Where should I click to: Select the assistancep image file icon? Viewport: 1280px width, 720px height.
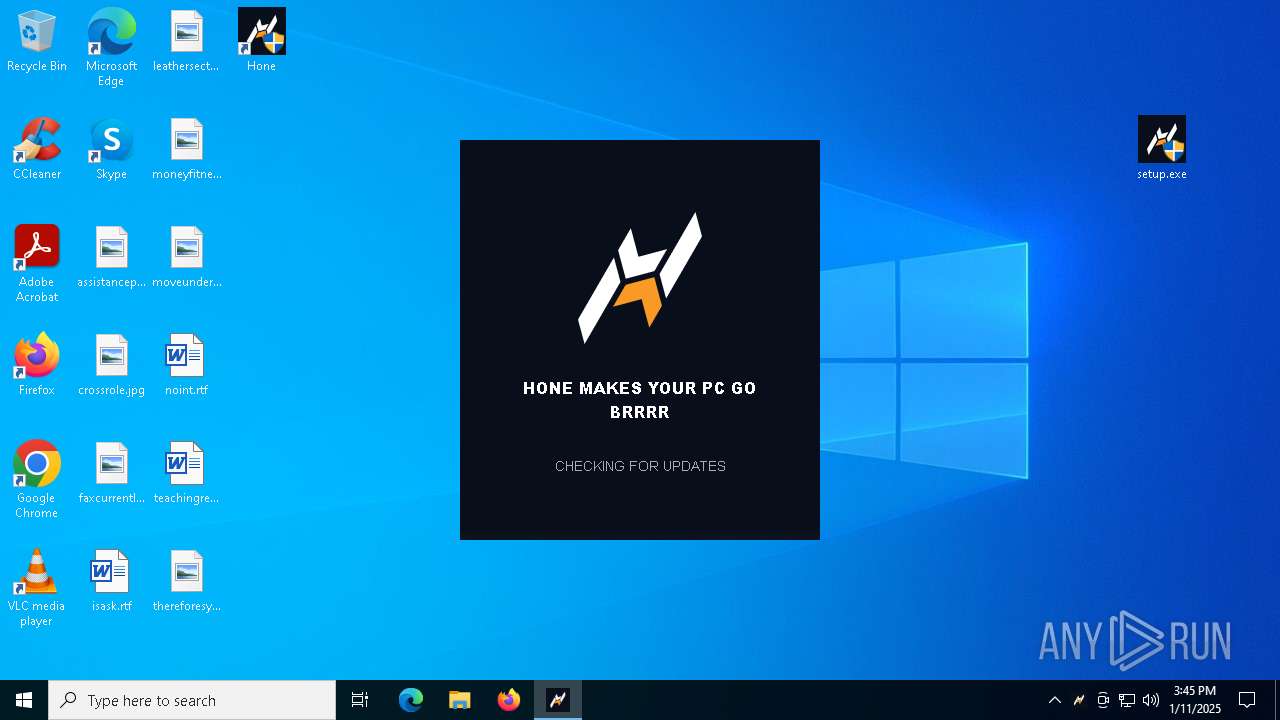click(x=111, y=258)
